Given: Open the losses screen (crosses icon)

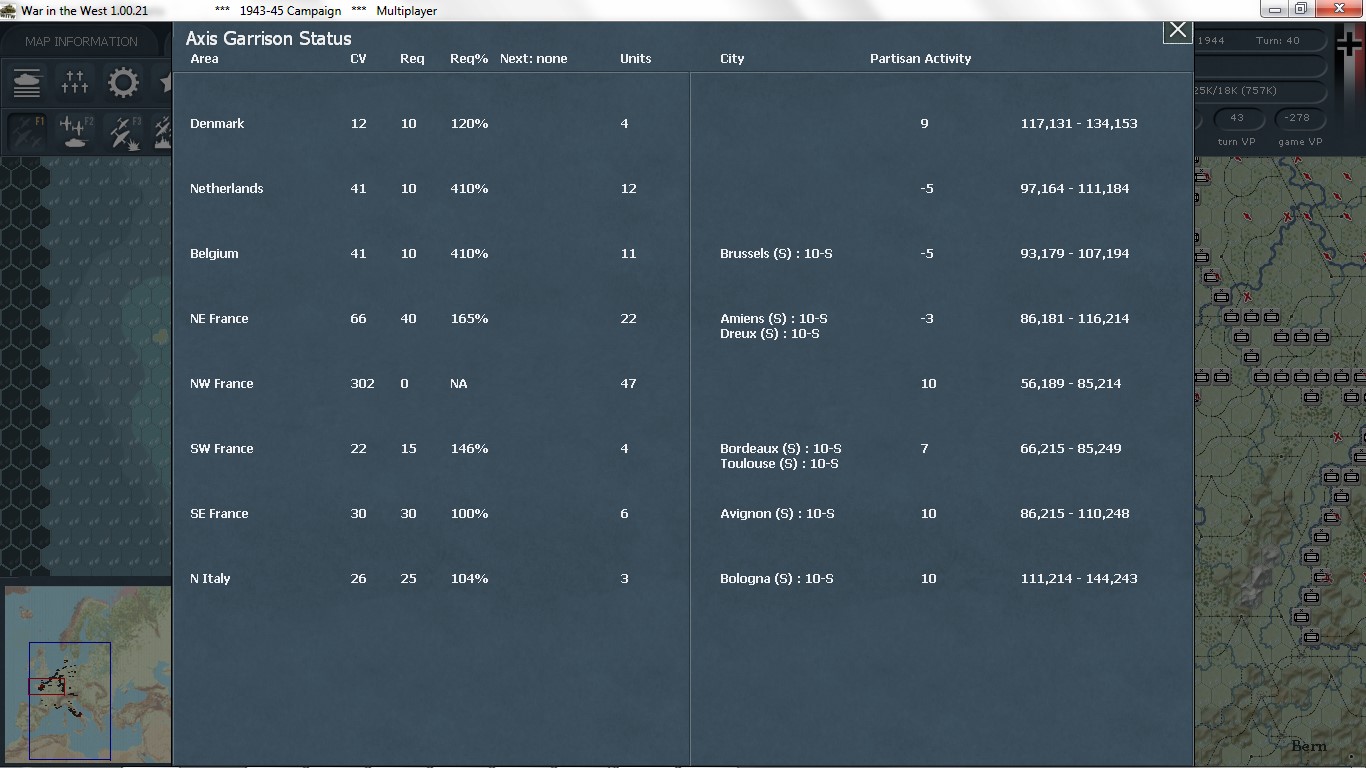Looking at the screenshot, I should coord(75,82).
